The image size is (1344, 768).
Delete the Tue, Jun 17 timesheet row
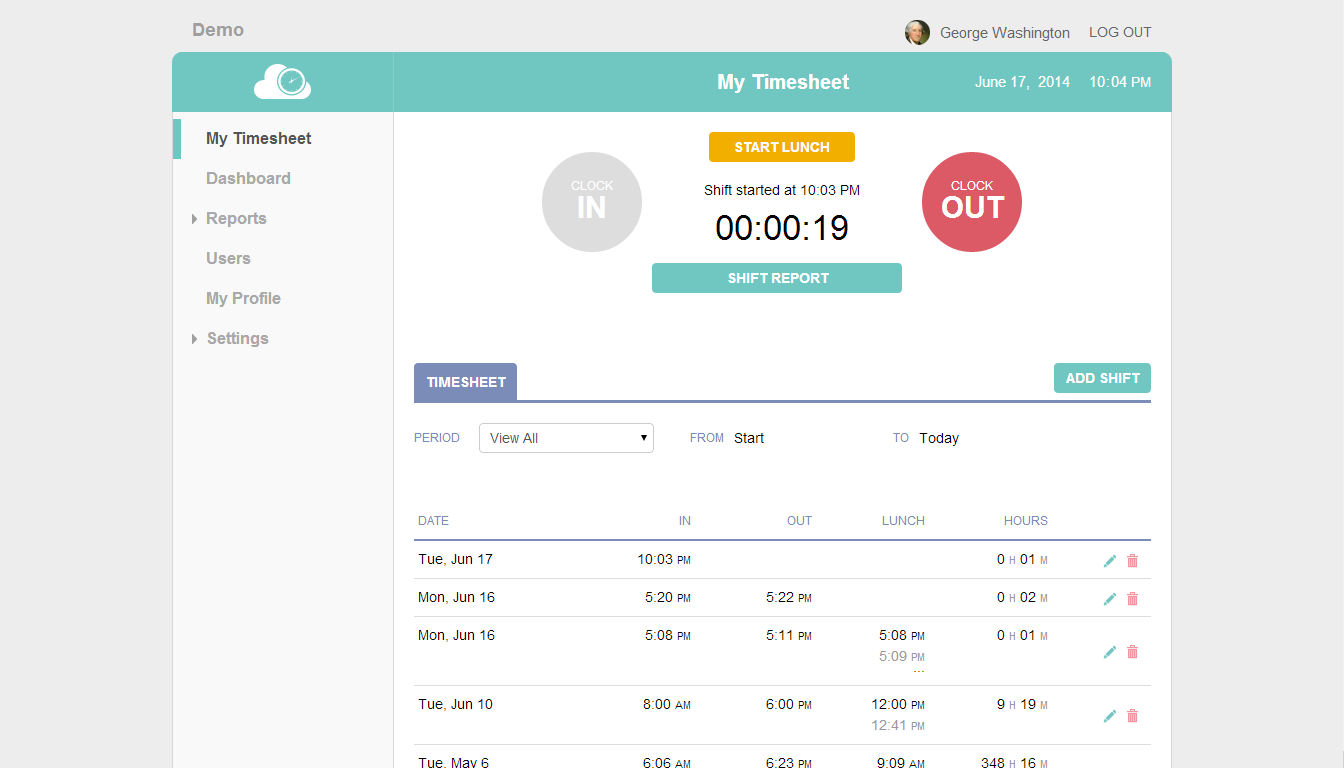pos(1132,560)
